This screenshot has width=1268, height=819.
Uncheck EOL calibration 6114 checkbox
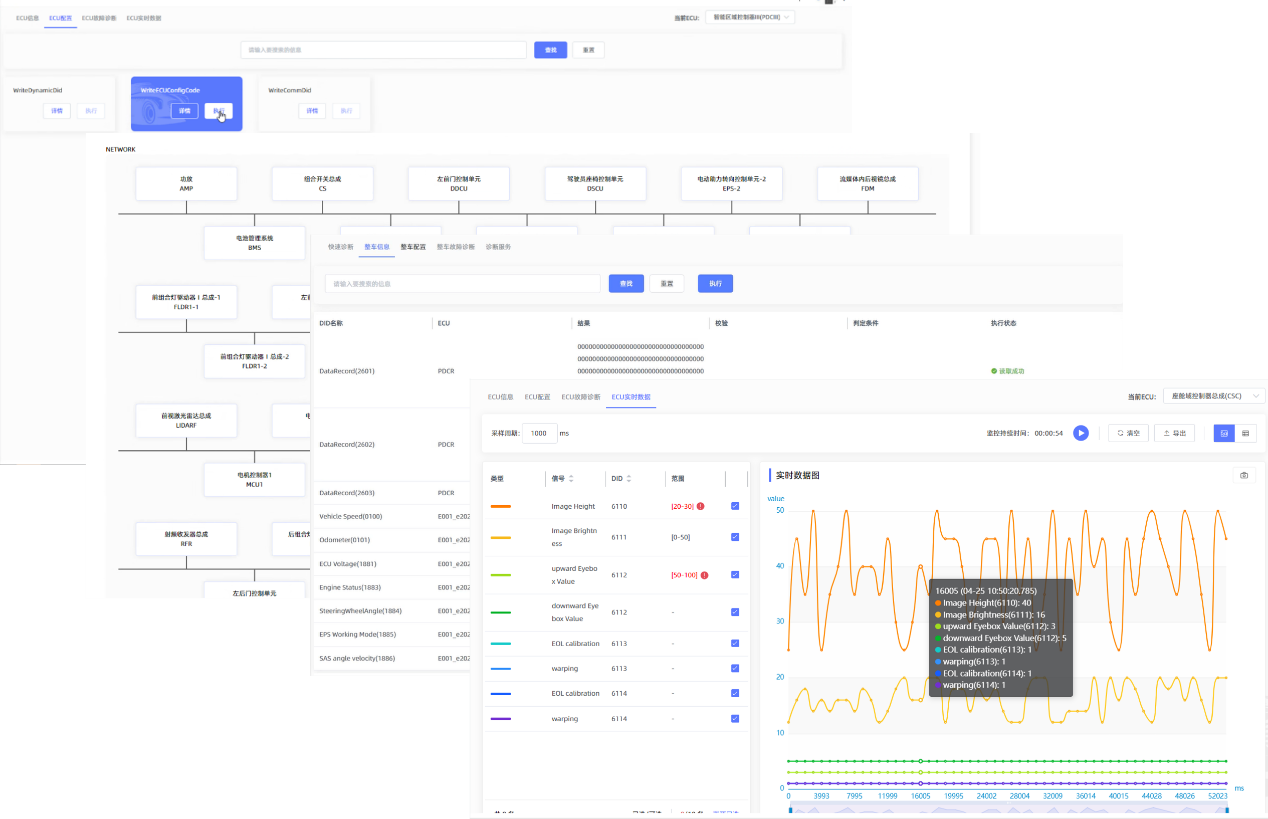(735, 693)
